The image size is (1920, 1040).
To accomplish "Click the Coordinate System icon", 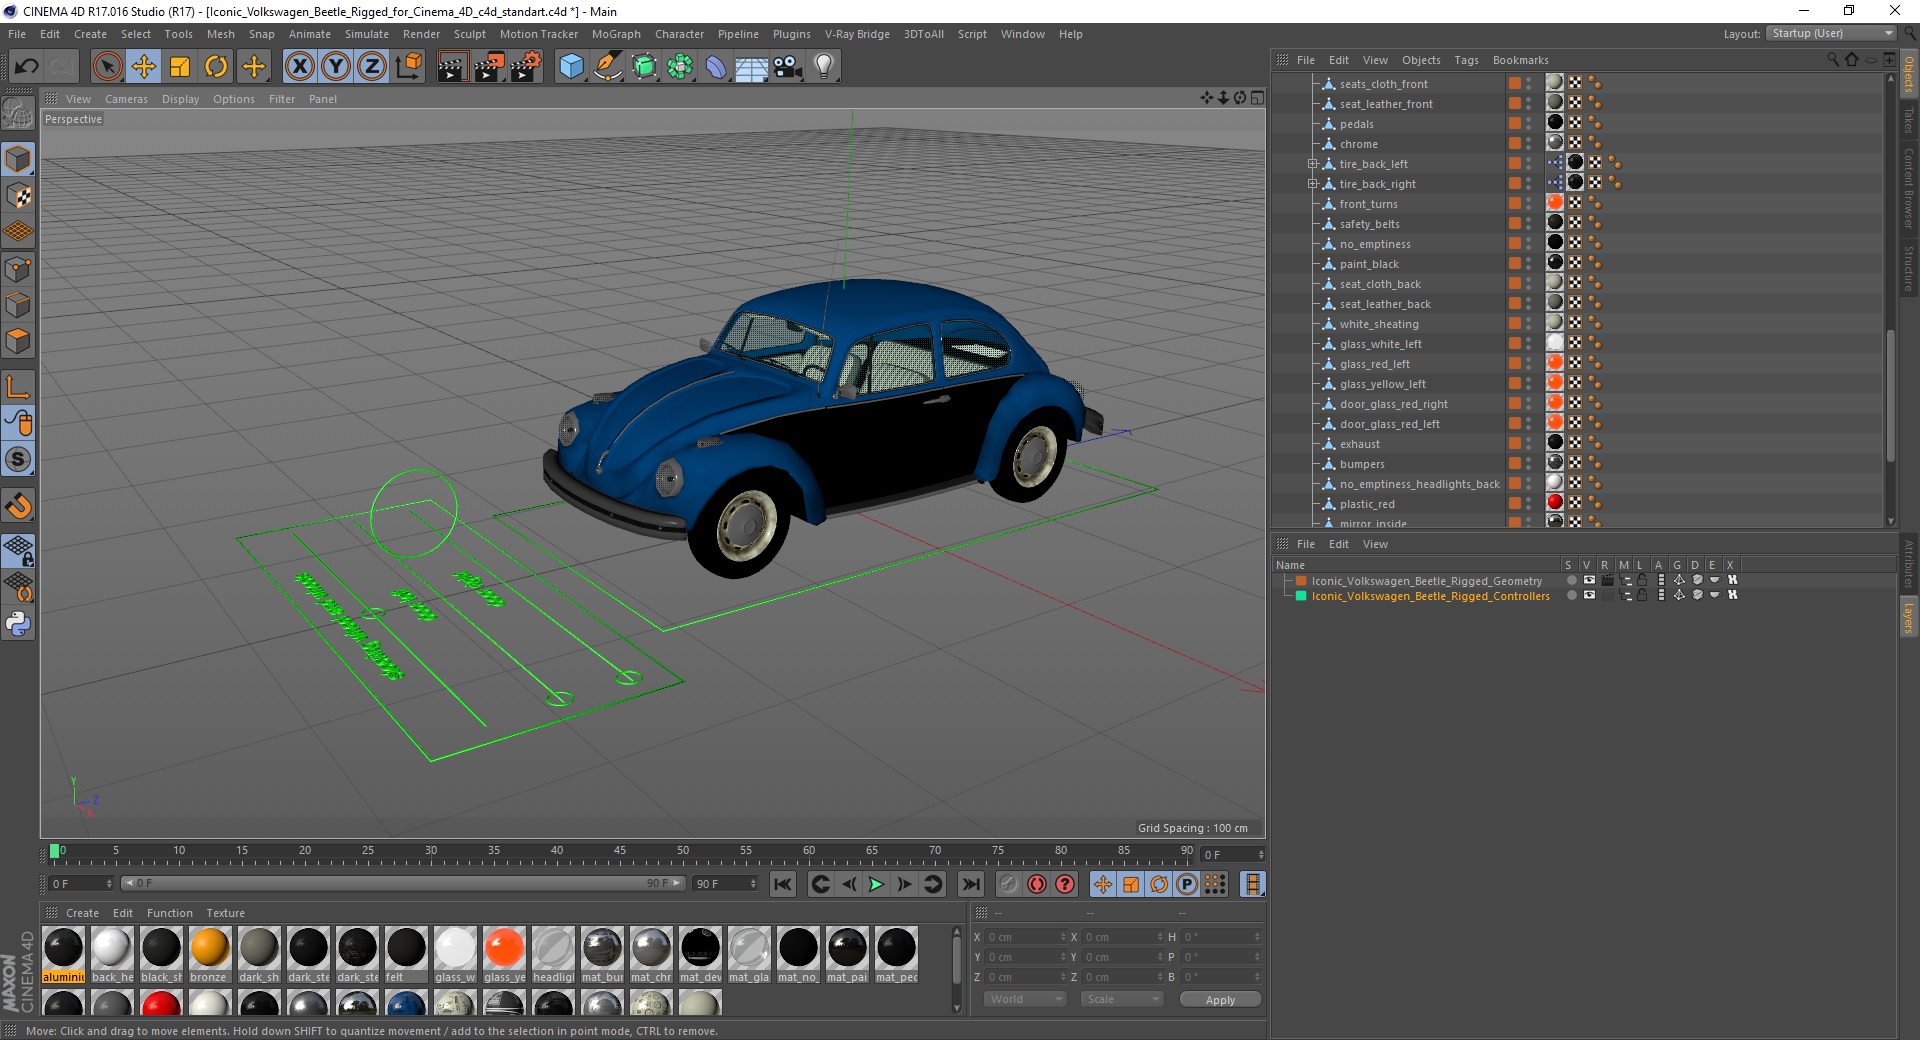I will click(409, 67).
